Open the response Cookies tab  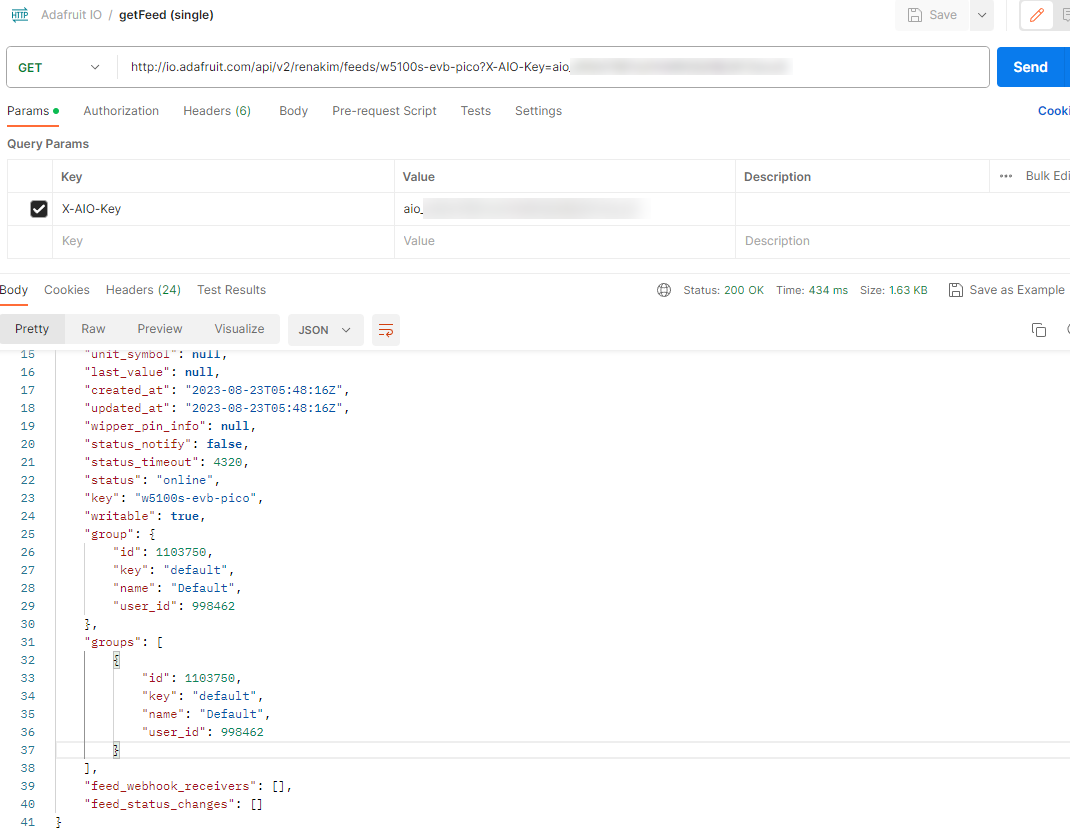67,290
